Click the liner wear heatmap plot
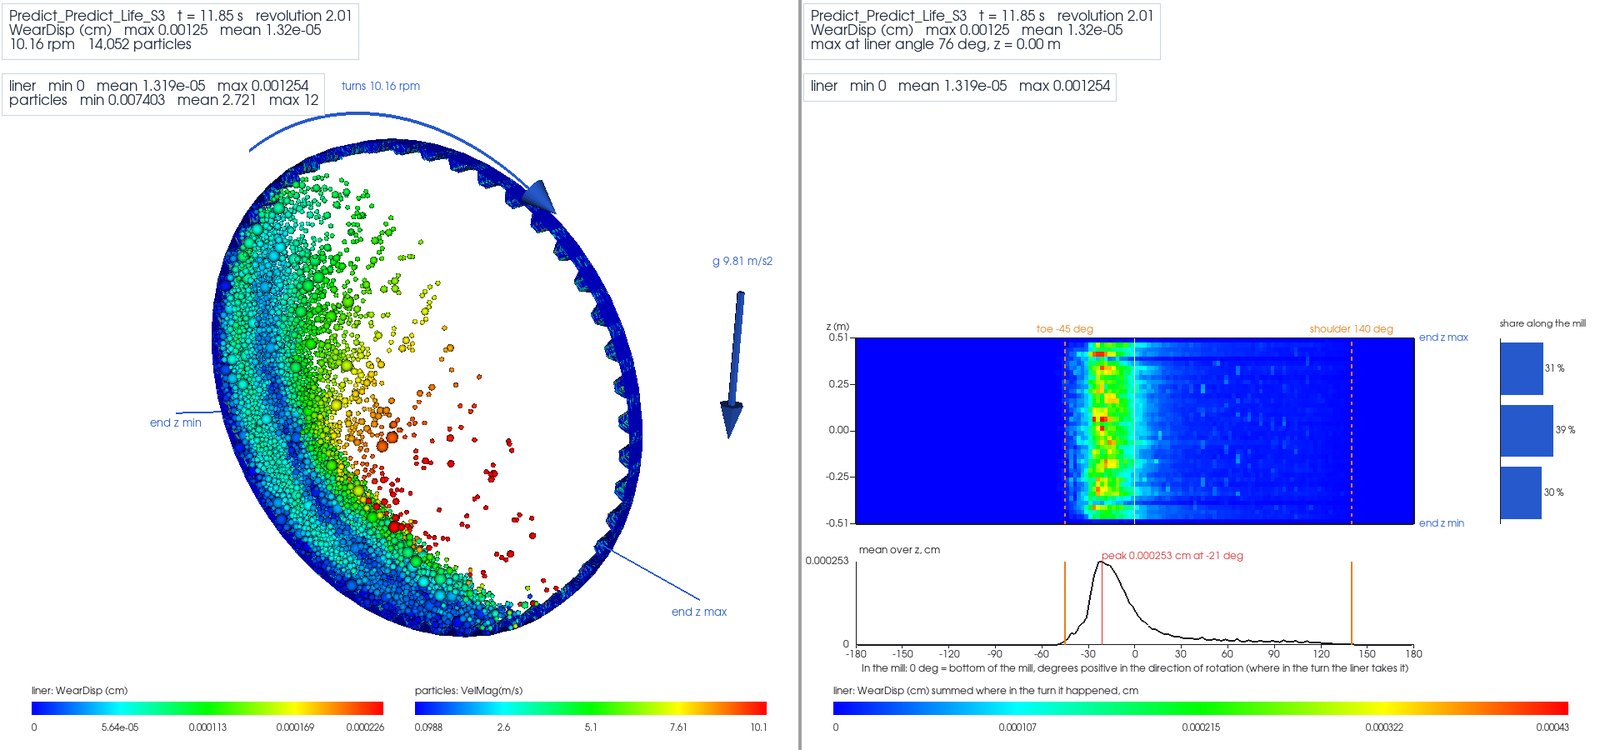Viewport: 1600px width, 750px height. click(1135, 430)
